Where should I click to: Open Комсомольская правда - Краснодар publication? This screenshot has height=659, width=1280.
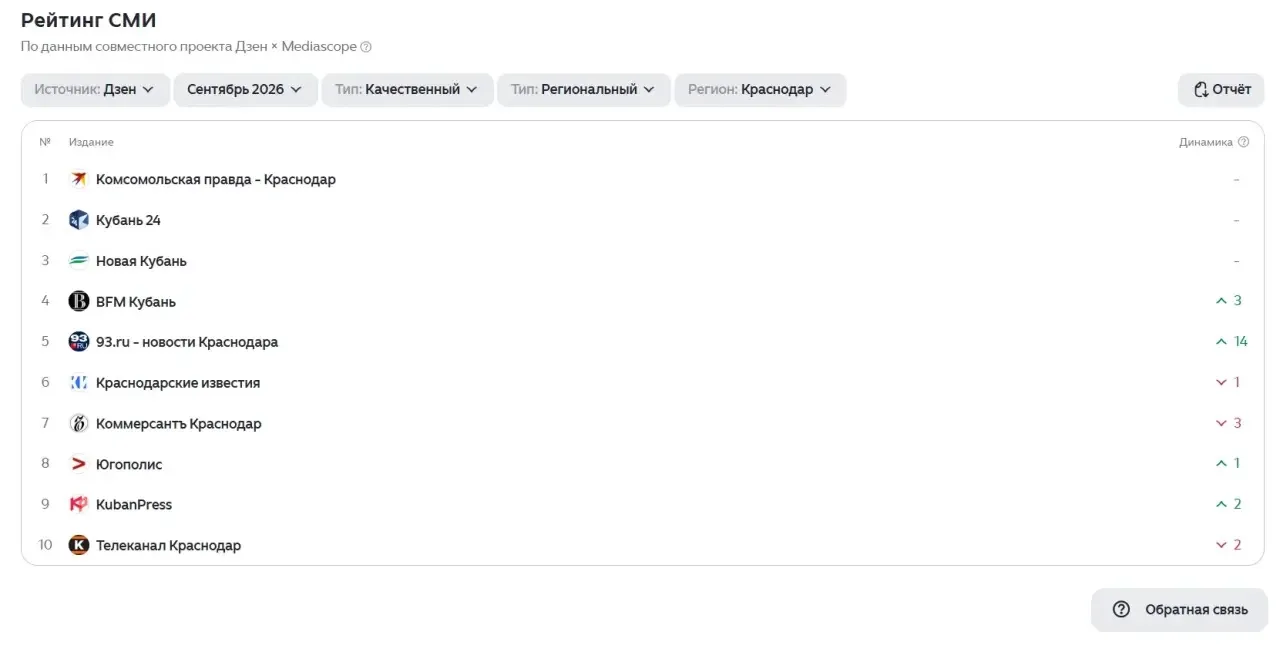click(216, 179)
